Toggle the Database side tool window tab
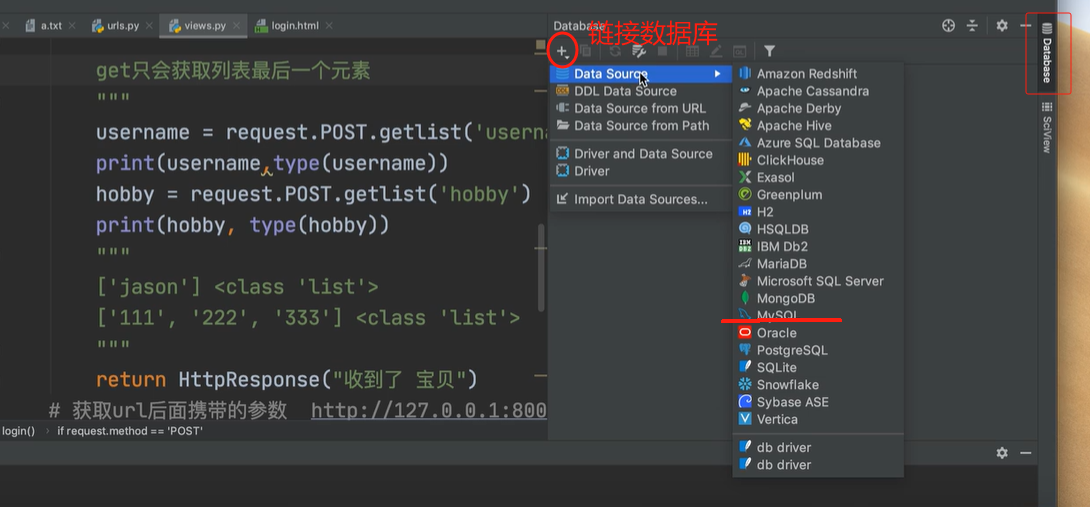1090x507 pixels. tap(1047, 53)
